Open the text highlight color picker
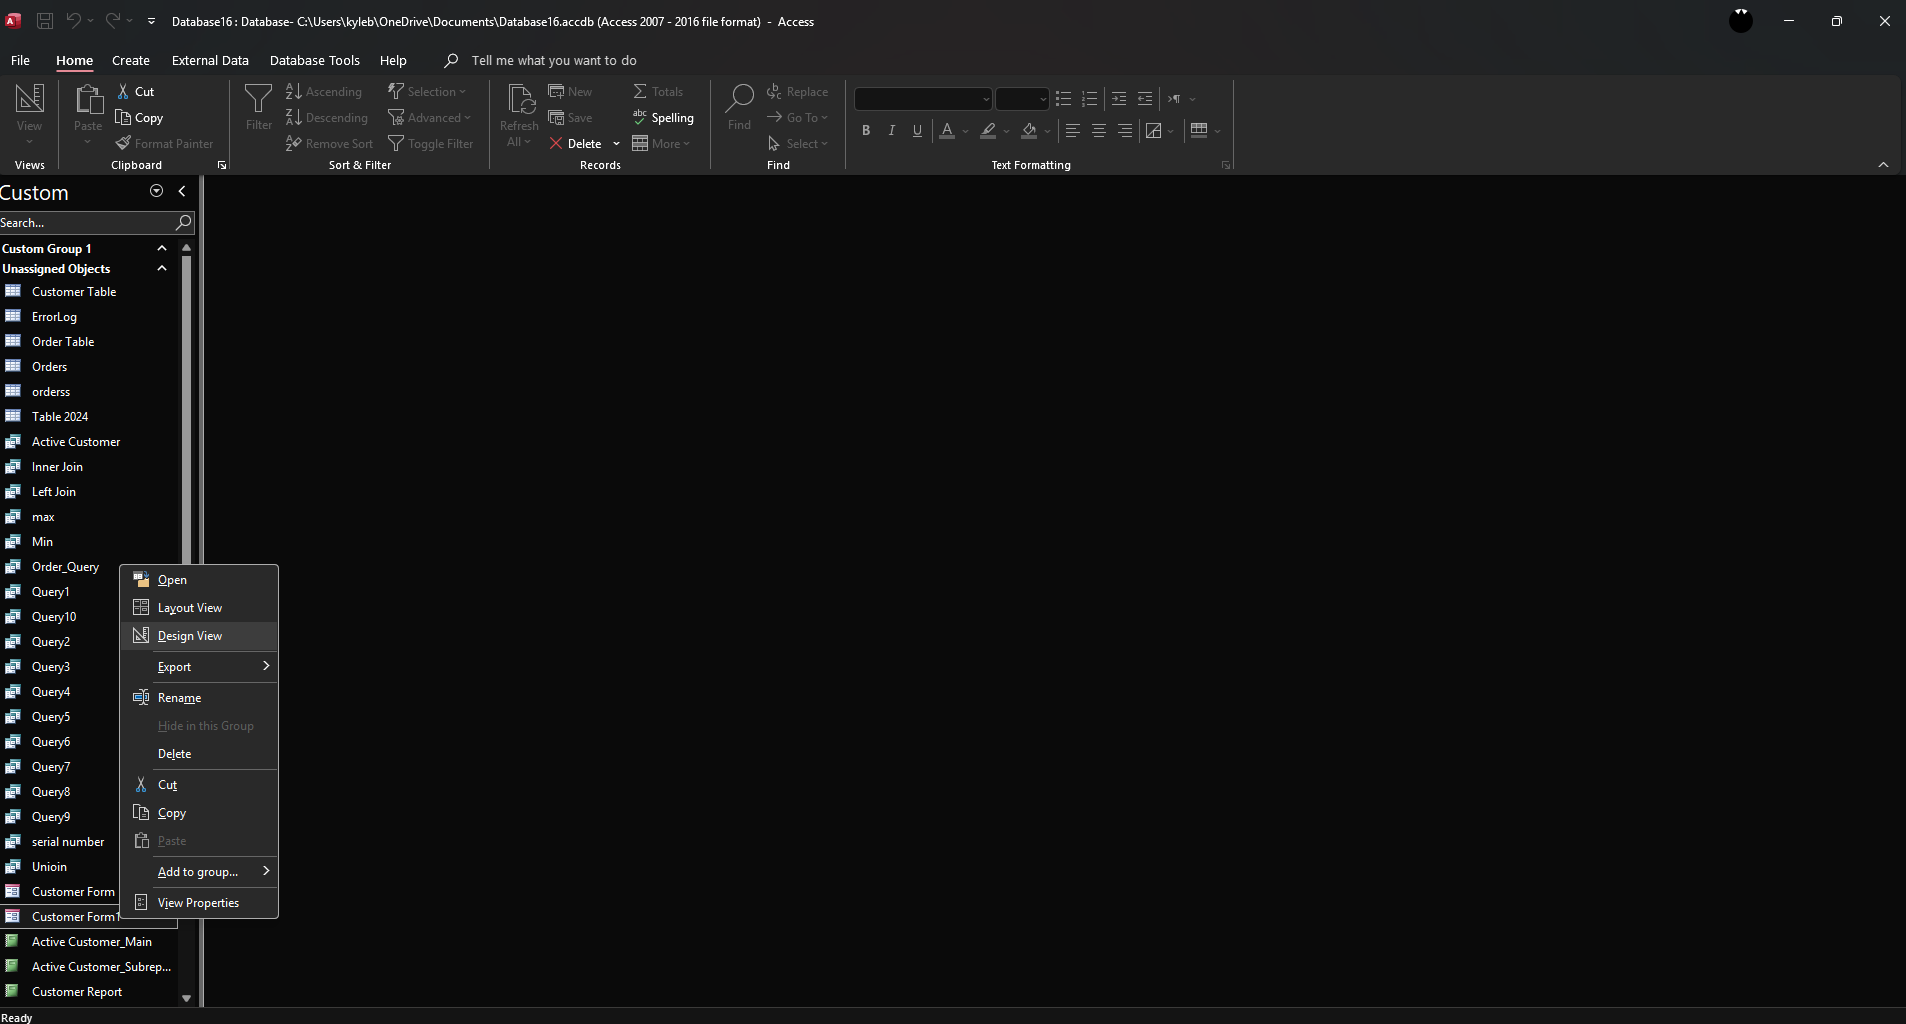The image size is (1906, 1024). [1006, 131]
